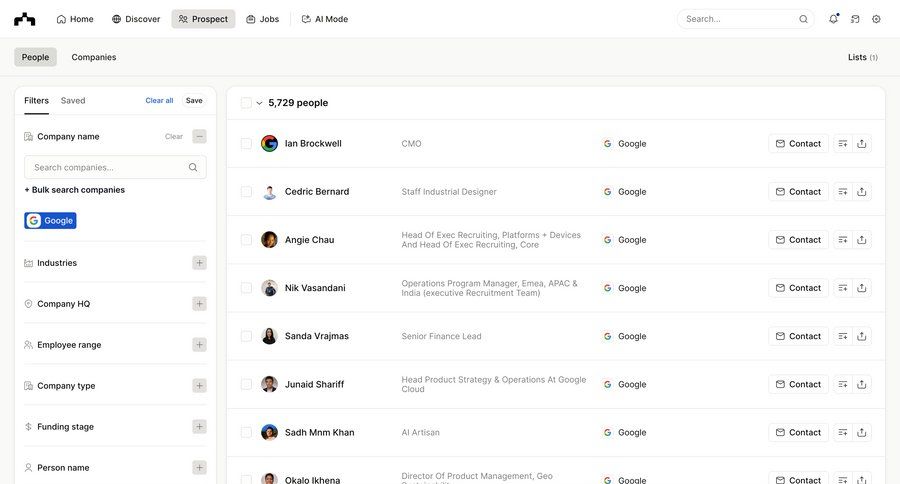Export Cedric Bernard's profile
Image resolution: width=900 pixels, height=484 pixels.
tap(862, 192)
